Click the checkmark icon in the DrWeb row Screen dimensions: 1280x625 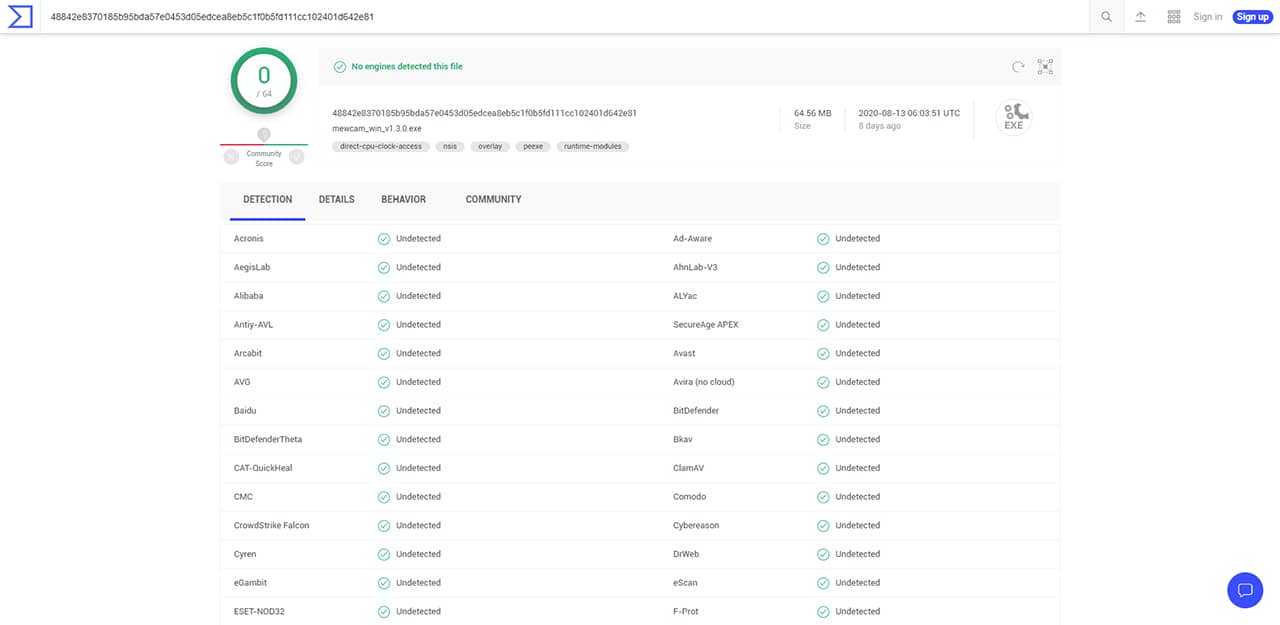[823, 554]
